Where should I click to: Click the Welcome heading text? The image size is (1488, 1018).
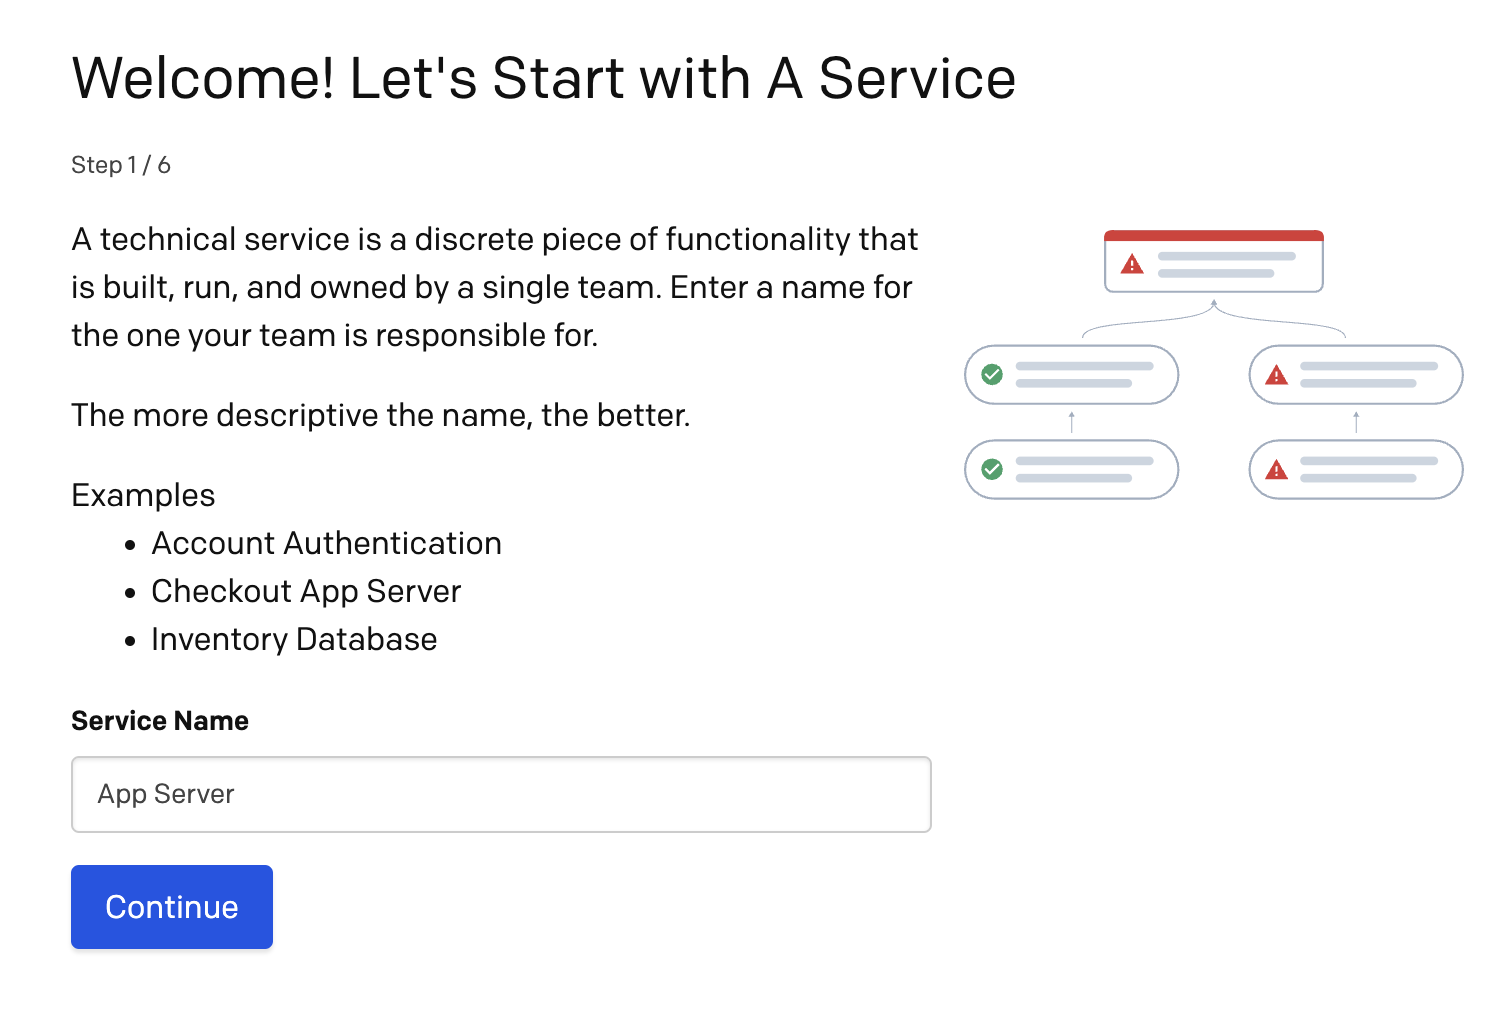tap(543, 78)
